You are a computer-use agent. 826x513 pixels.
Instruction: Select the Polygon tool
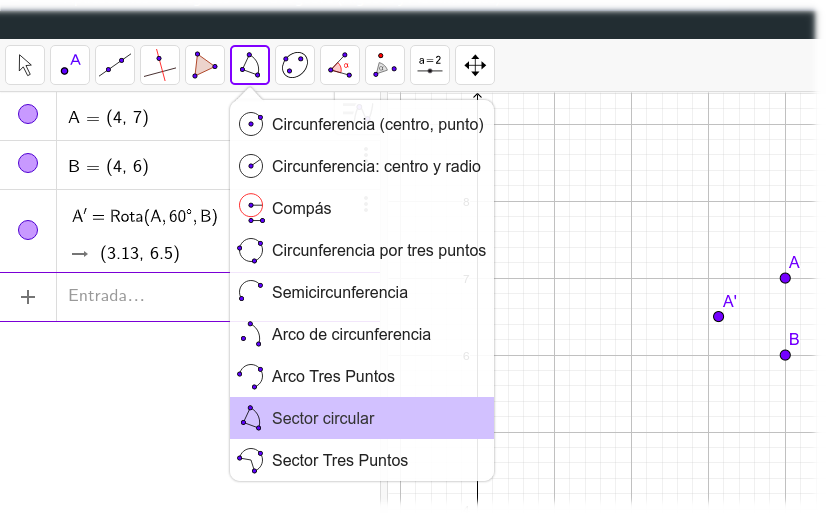[x=205, y=65]
